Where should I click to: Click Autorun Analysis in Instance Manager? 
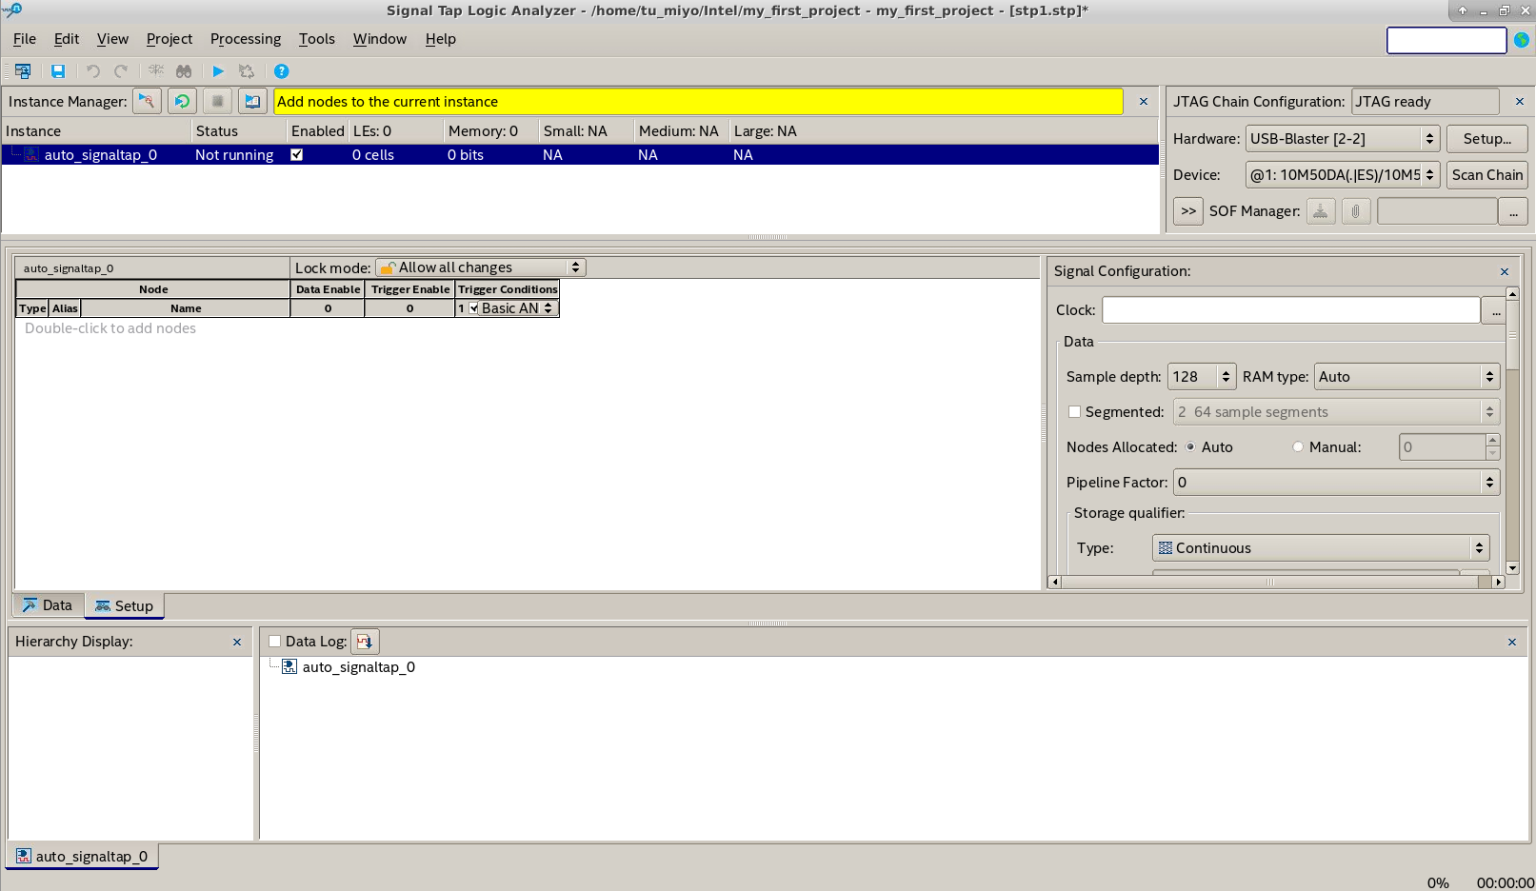pos(182,101)
